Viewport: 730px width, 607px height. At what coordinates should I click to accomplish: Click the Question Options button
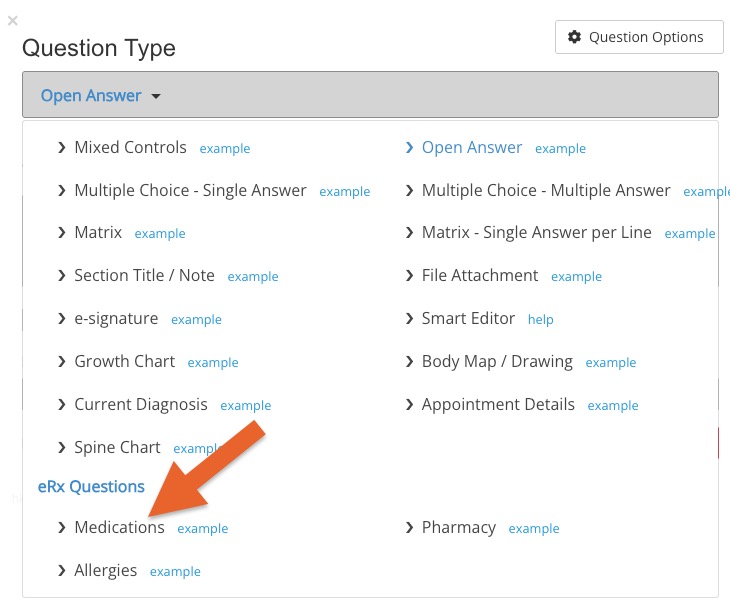point(638,37)
